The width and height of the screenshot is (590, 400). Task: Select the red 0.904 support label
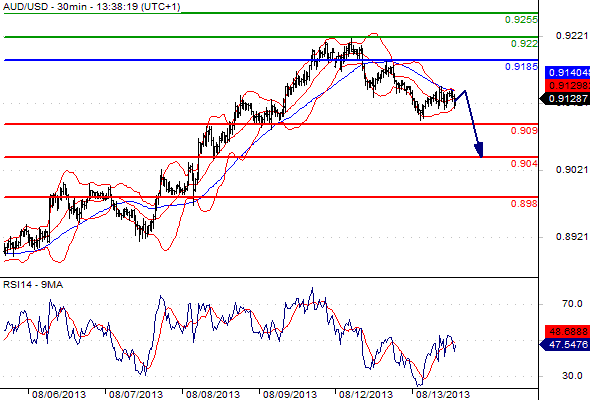click(524, 164)
